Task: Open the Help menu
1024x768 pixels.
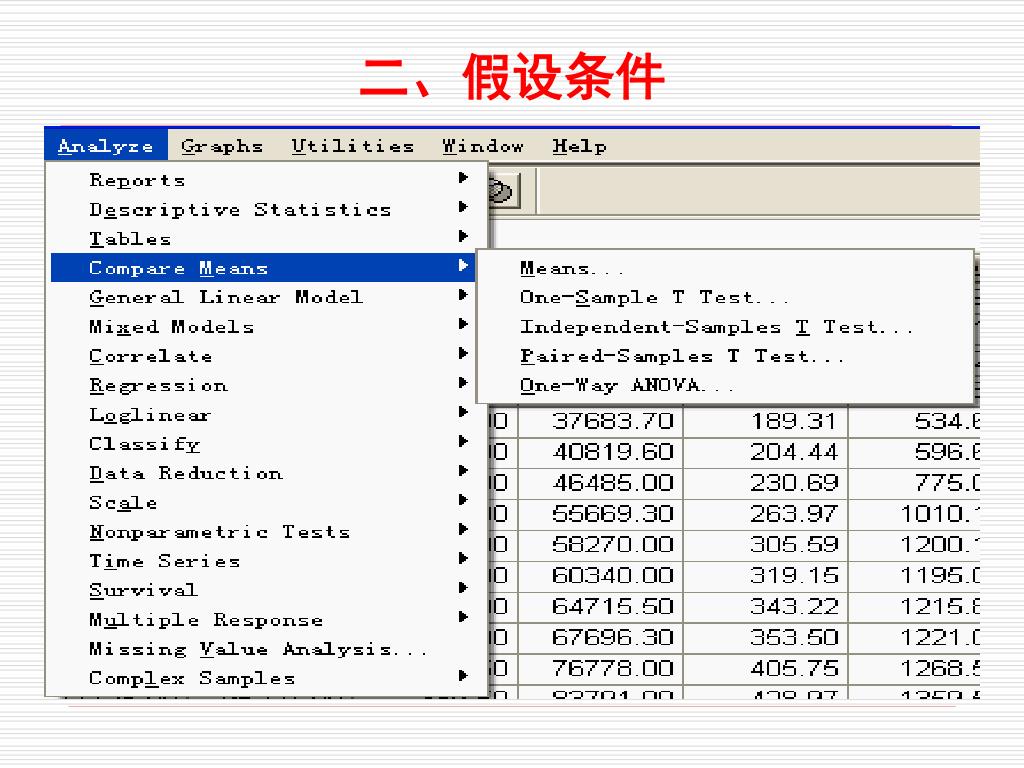Action: (579, 146)
